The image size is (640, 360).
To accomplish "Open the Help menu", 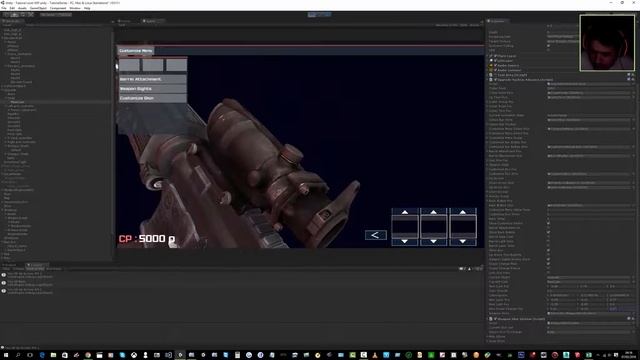I will pos(87,8).
